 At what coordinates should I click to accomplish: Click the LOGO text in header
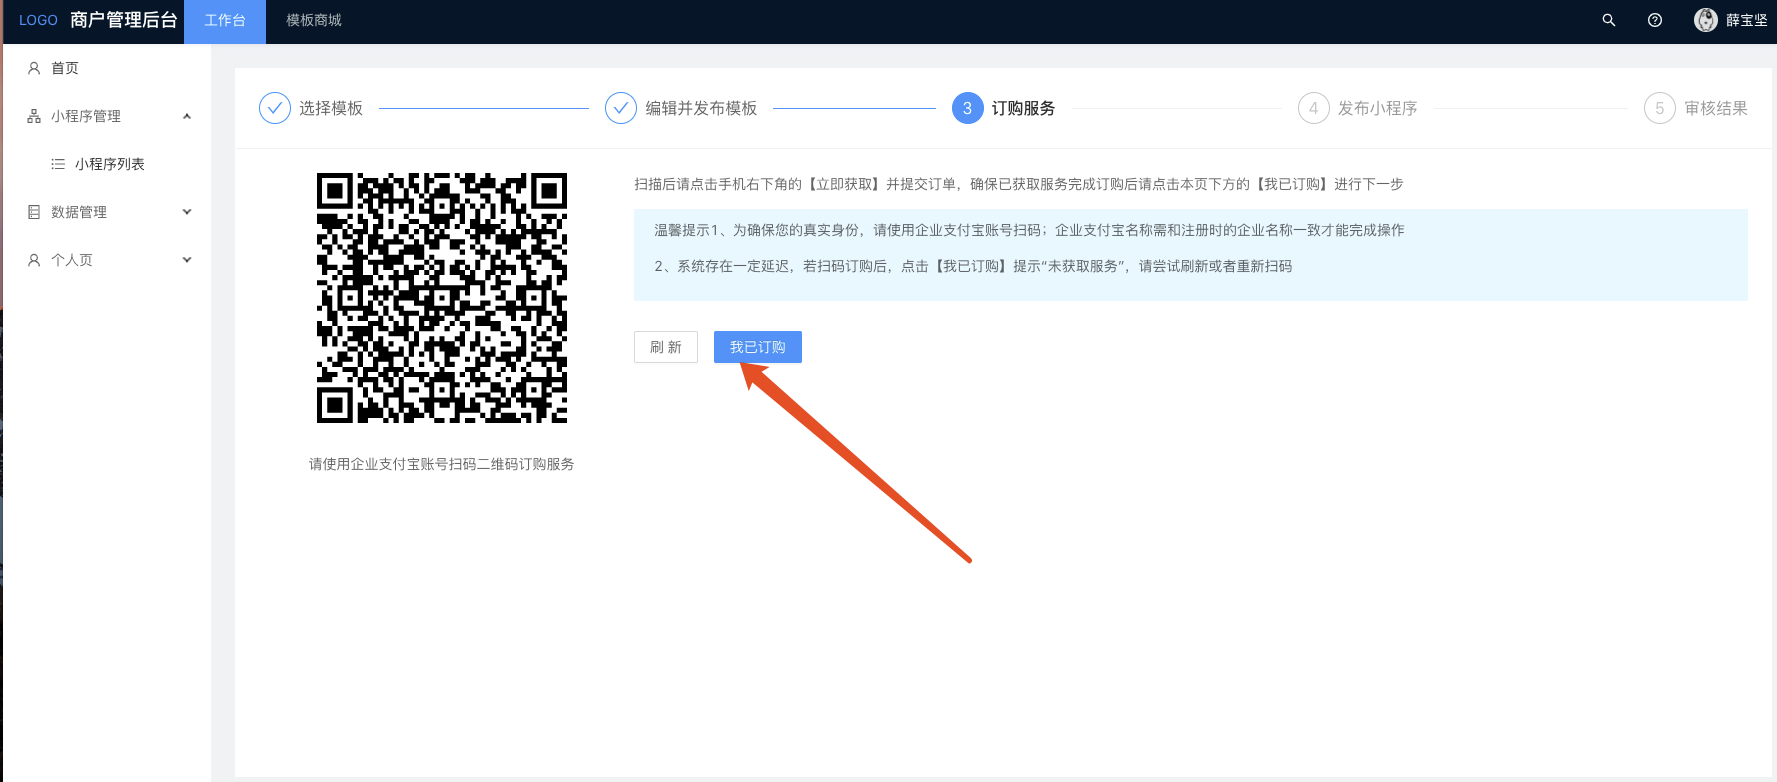tap(38, 20)
